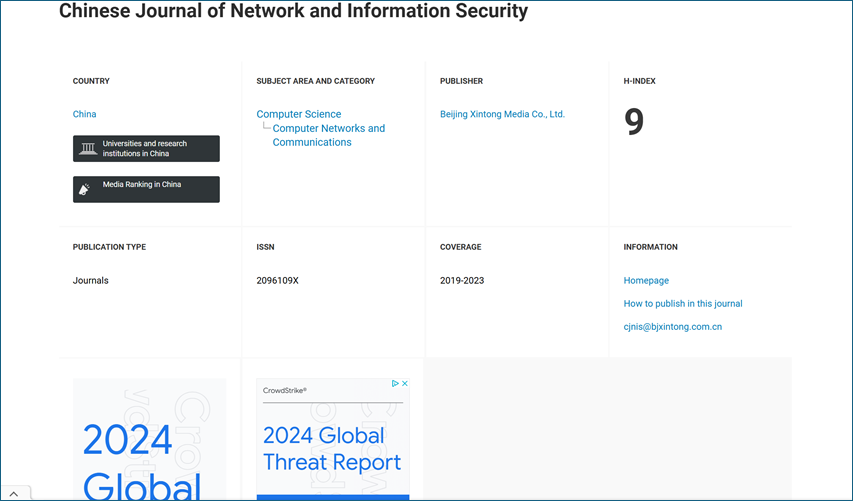Close the CrowdStrike ad with X icon

click(405, 384)
